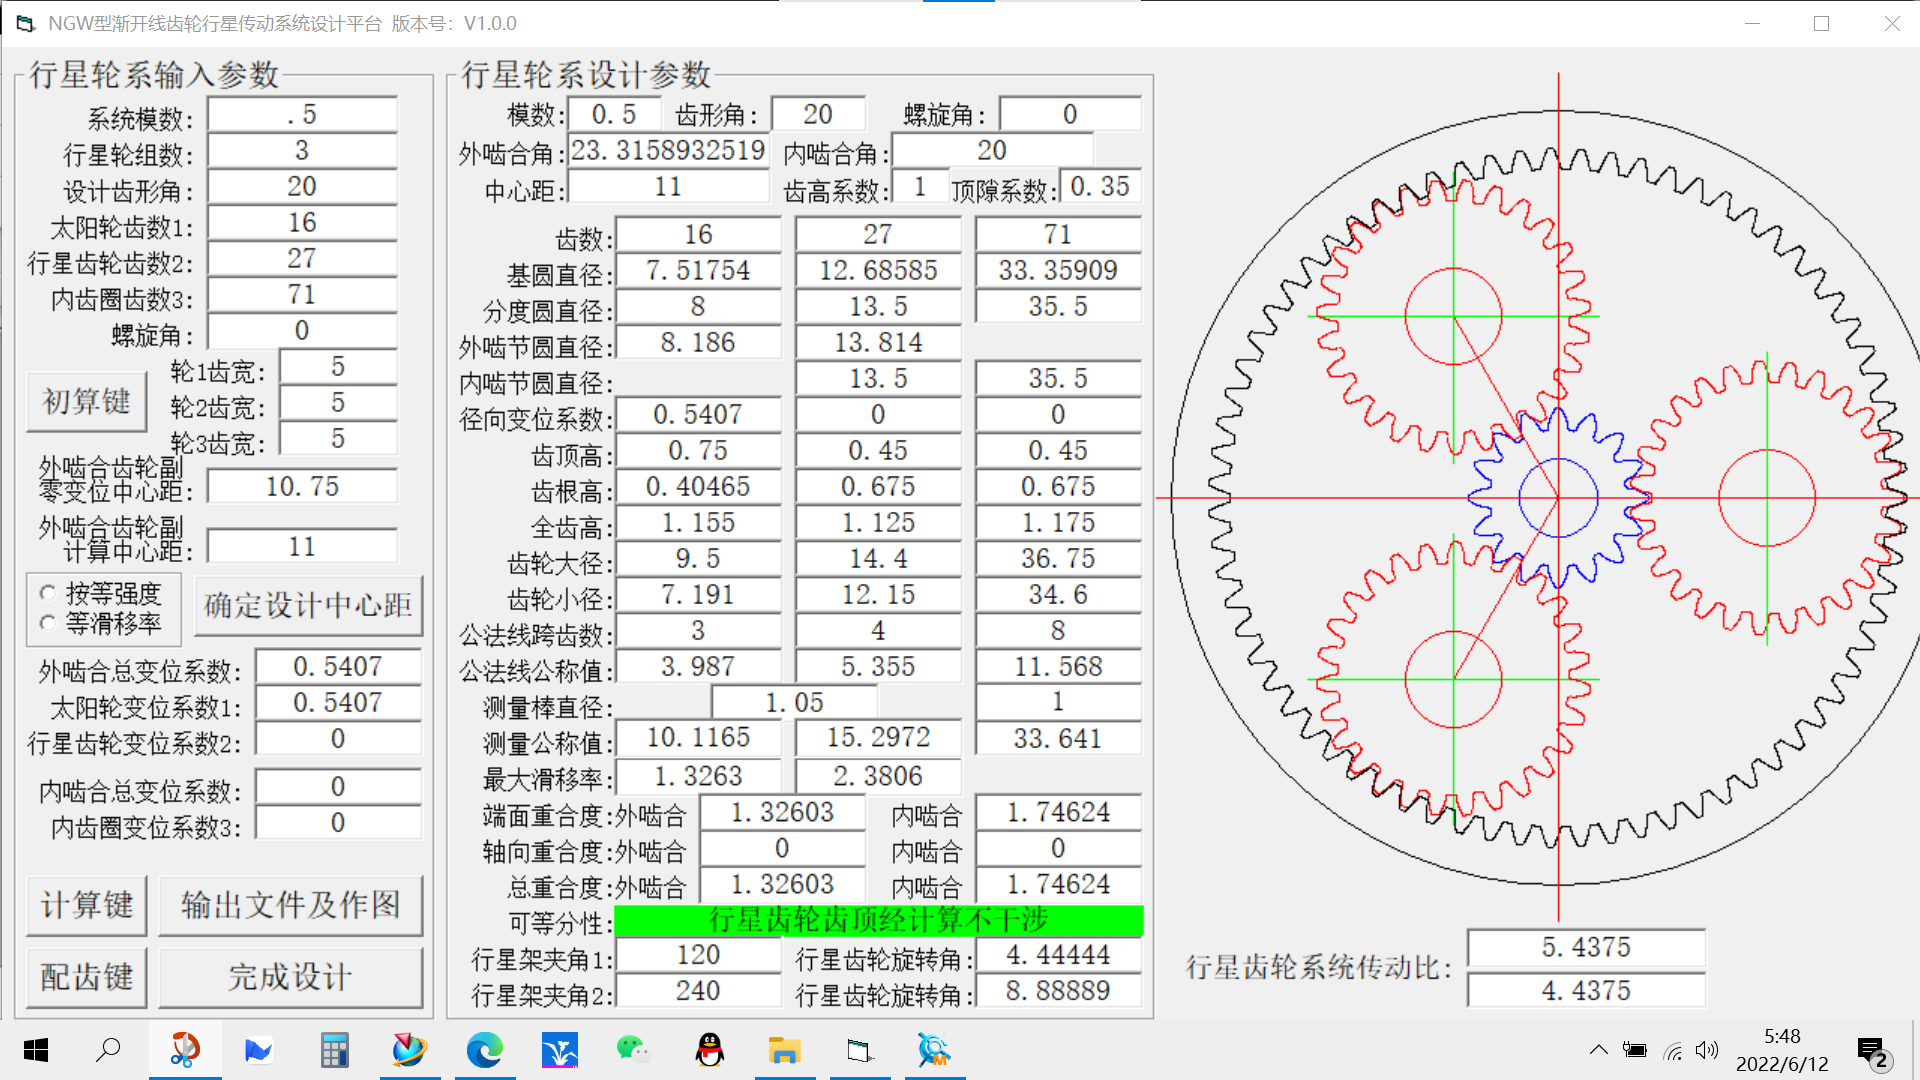Viewport: 1920px width, 1080px height.
Task: Click the 内啮合总变位系数 field
Action: tap(338, 787)
